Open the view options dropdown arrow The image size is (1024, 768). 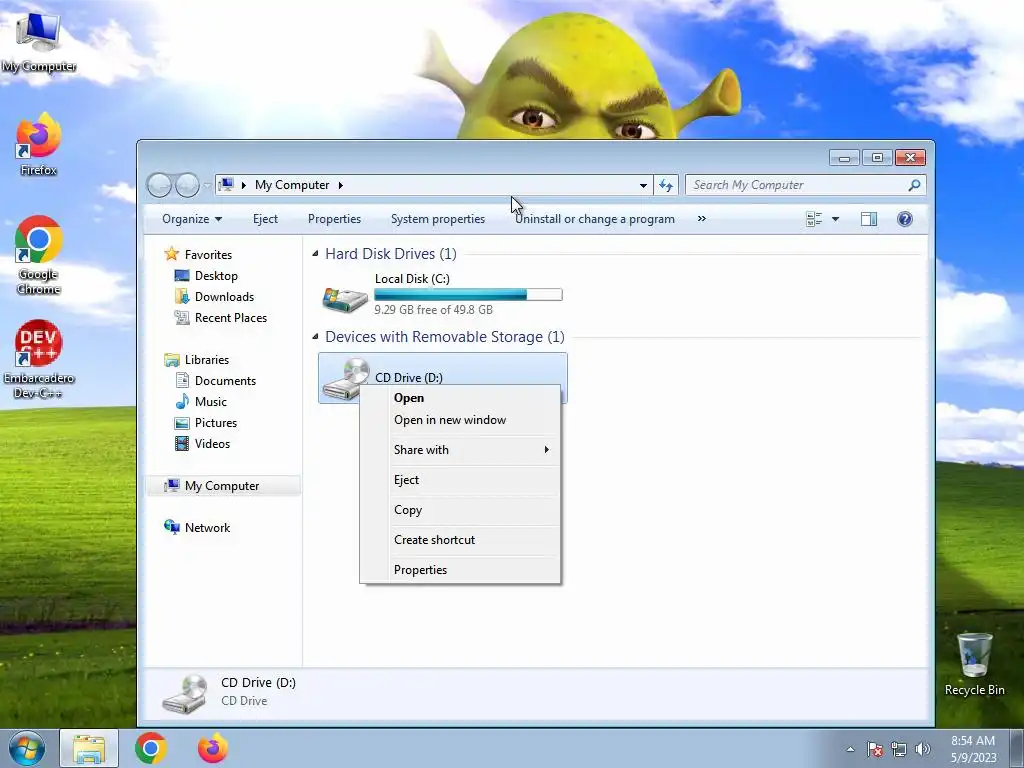coord(835,219)
